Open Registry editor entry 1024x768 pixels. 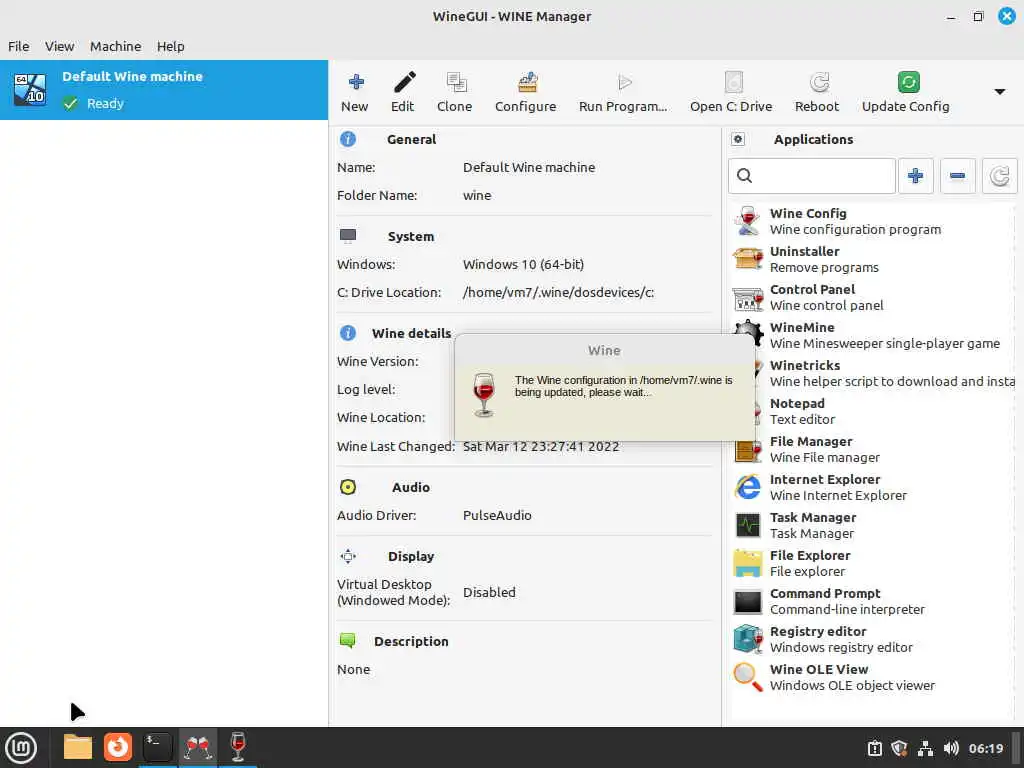pos(872,639)
